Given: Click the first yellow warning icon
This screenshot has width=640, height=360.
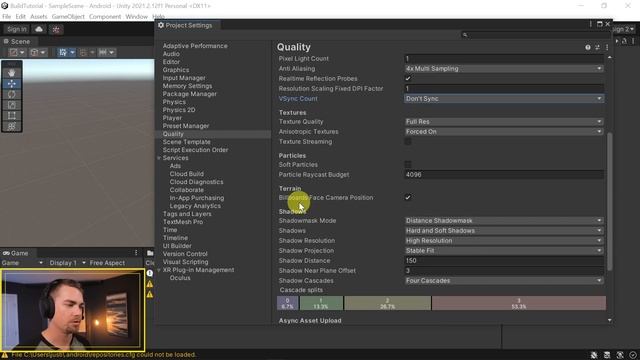Looking at the screenshot, I should (150, 284).
